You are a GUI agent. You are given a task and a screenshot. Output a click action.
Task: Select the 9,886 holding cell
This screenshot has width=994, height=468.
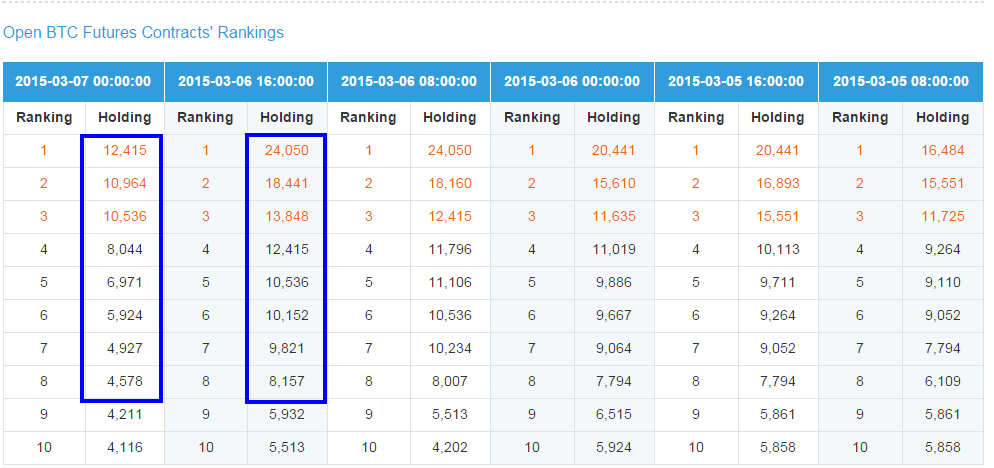pyautogui.click(x=614, y=282)
